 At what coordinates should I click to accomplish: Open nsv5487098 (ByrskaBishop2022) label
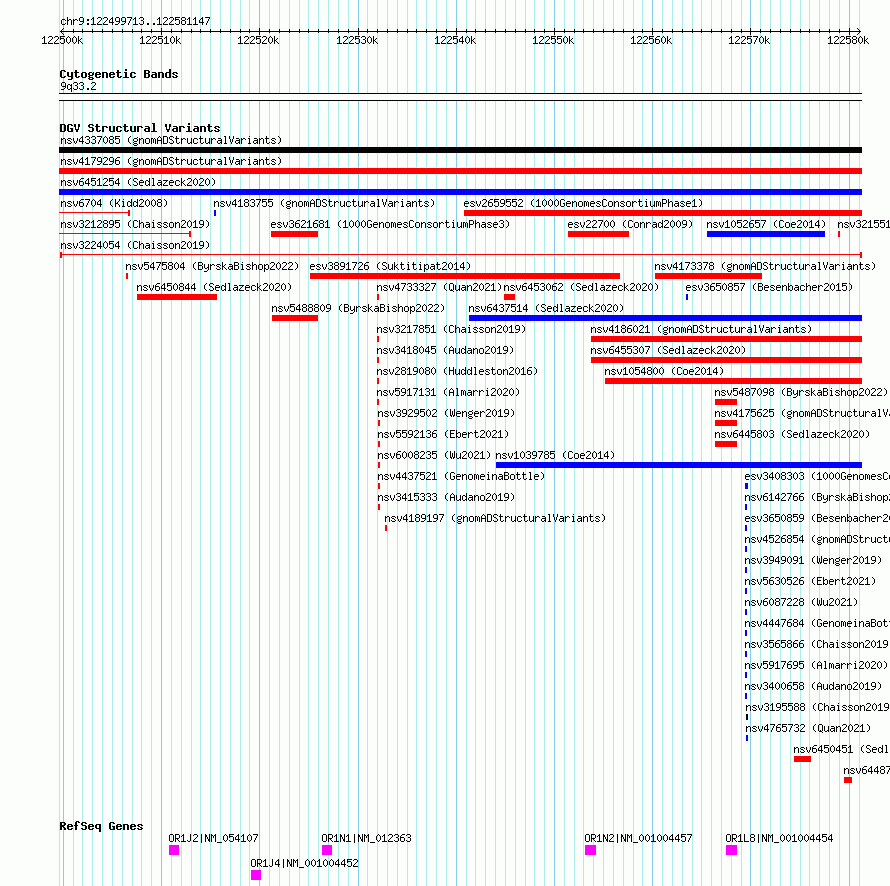[x=801, y=392]
